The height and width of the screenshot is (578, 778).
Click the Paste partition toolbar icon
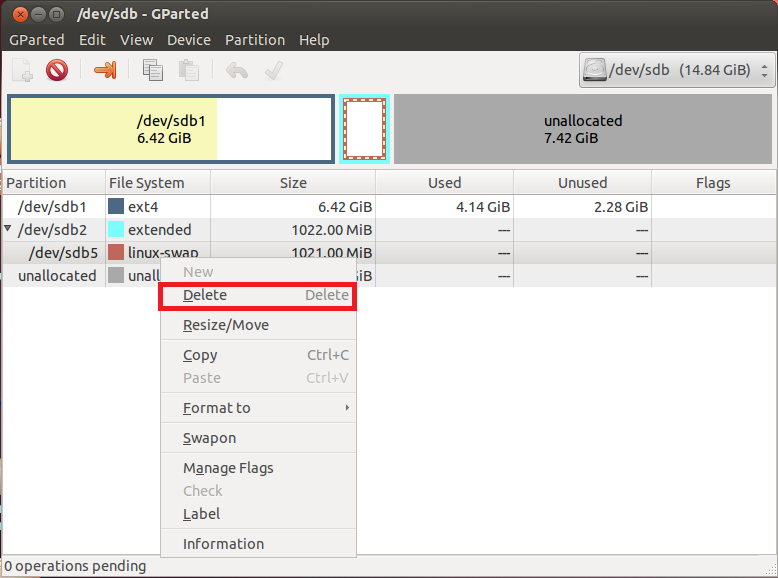tap(188, 70)
